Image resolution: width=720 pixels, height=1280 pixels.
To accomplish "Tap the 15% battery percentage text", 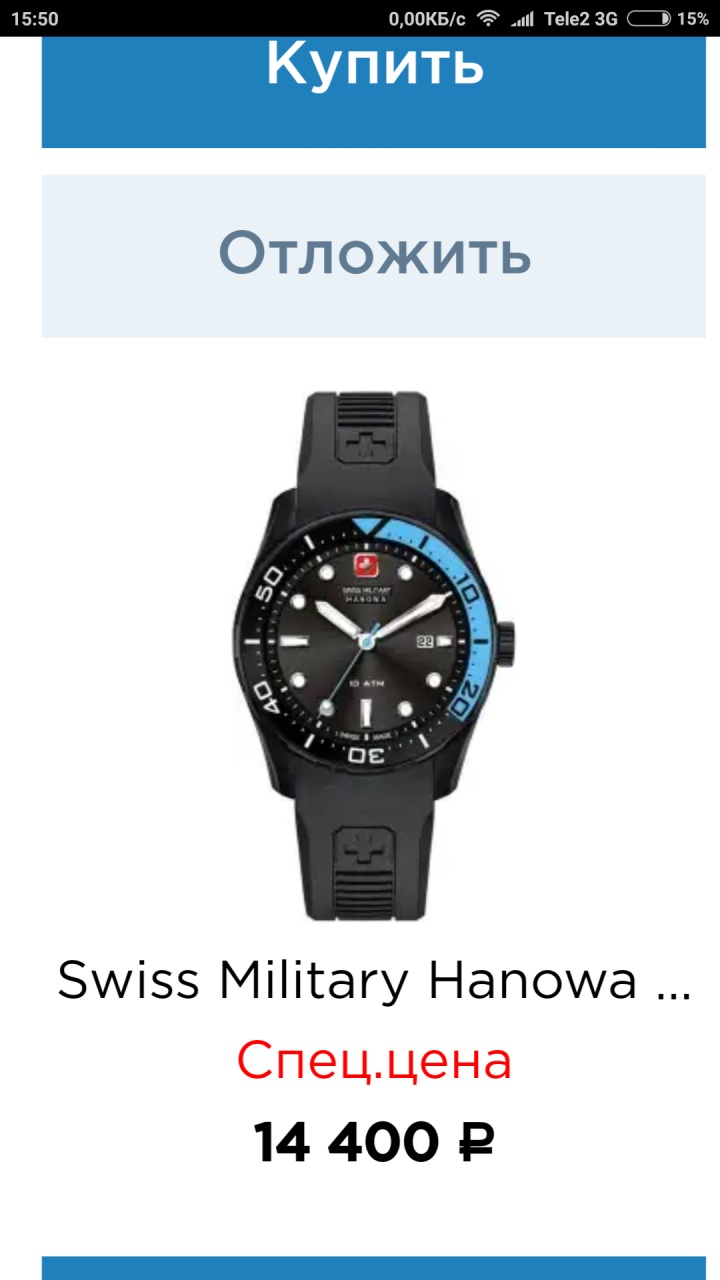I will 693,19.
